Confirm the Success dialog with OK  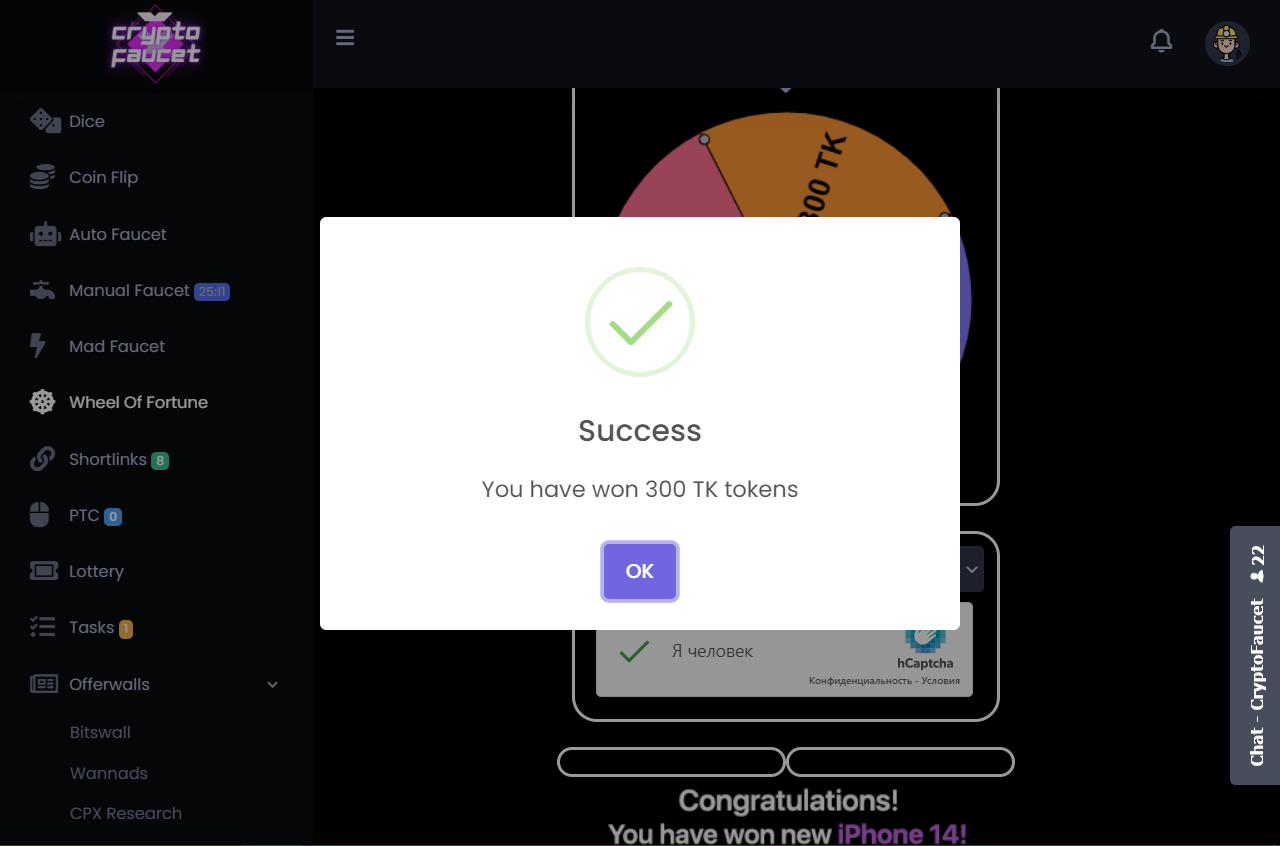click(x=639, y=571)
